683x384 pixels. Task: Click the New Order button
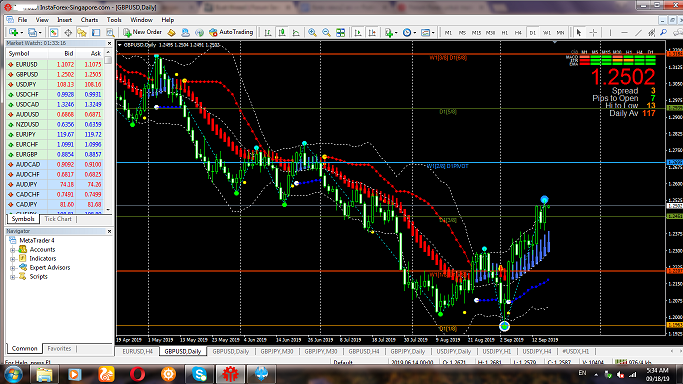click(x=142, y=32)
